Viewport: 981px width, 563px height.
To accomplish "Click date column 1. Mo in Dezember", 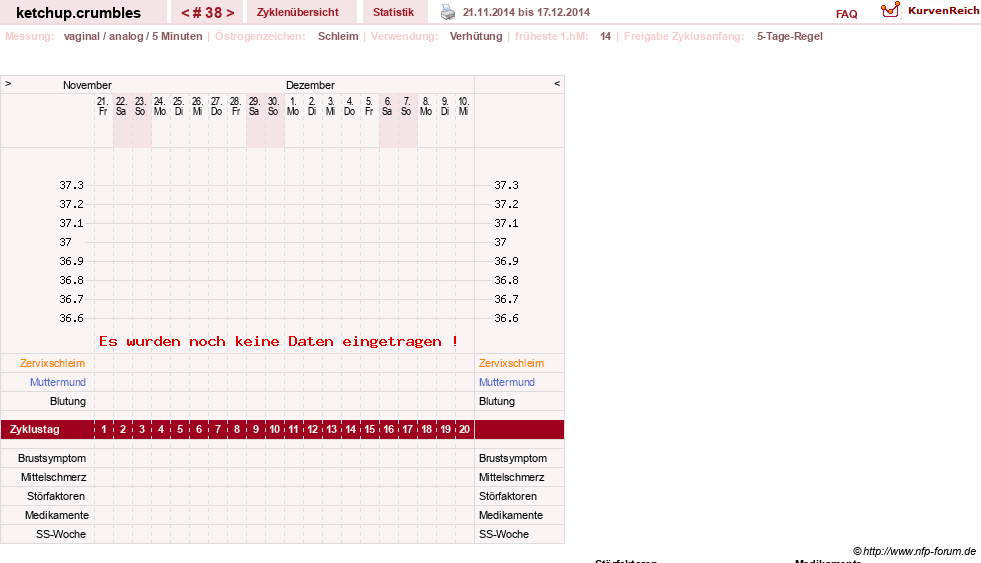I will pos(293,106).
